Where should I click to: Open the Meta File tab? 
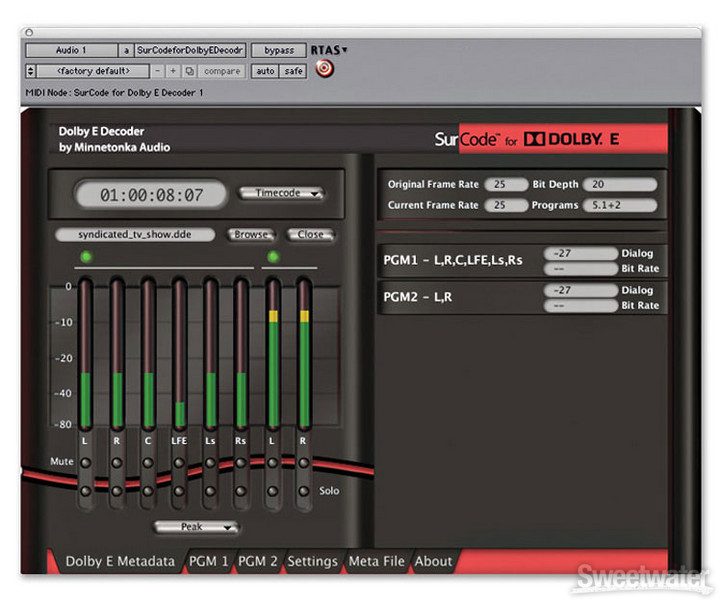pyautogui.click(x=376, y=561)
